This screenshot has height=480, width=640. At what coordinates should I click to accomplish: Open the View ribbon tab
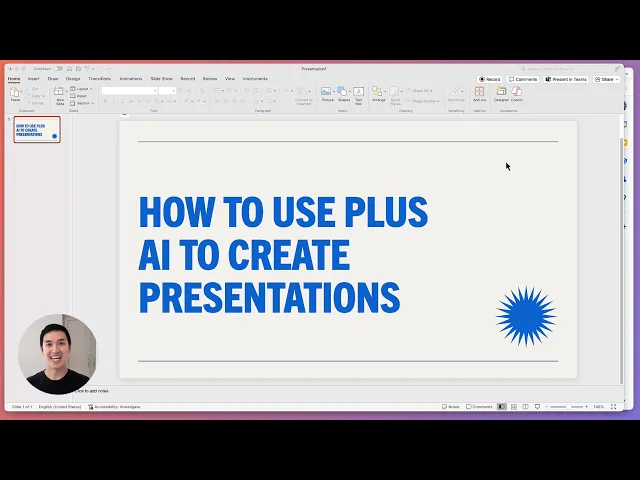pos(230,78)
